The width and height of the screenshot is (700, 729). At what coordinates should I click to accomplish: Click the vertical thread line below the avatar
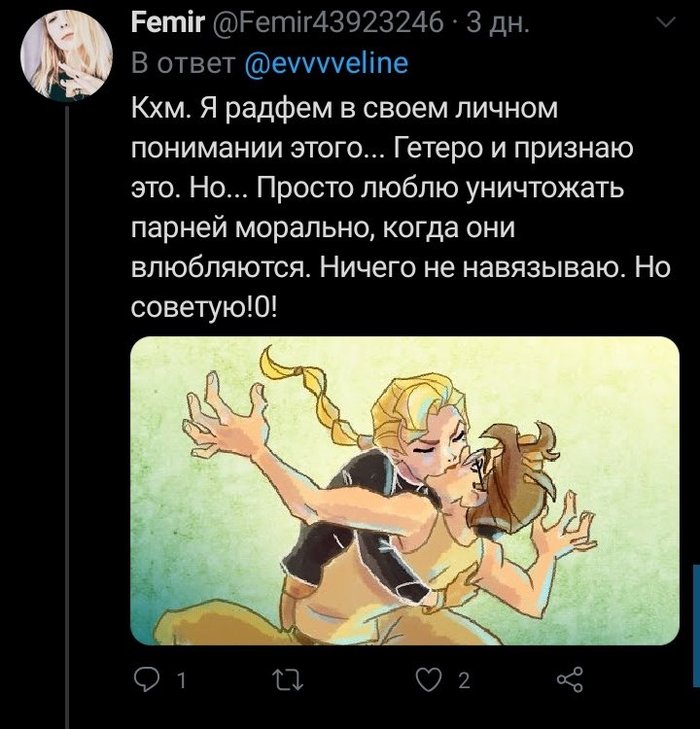(x=67, y=400)
